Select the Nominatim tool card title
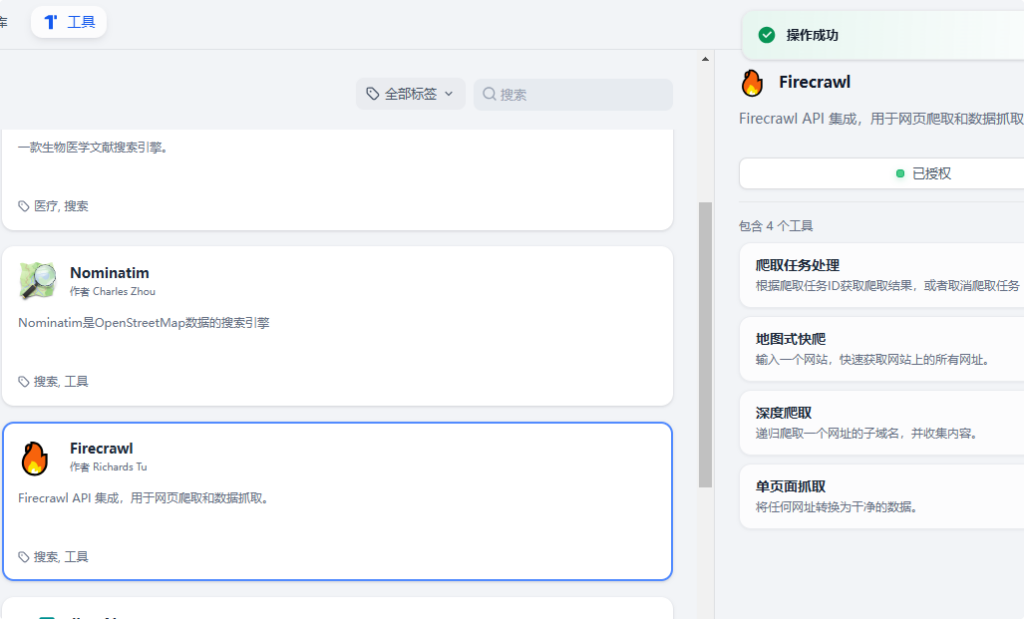Image resolution: width=1024 pixels, height=619 pixels. coord(109,273)
